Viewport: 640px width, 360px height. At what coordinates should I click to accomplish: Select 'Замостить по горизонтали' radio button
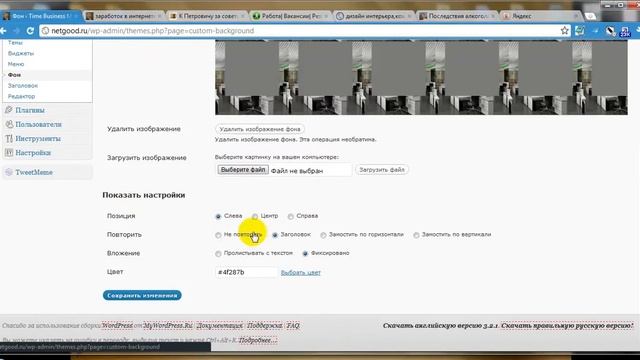[323, 235]
